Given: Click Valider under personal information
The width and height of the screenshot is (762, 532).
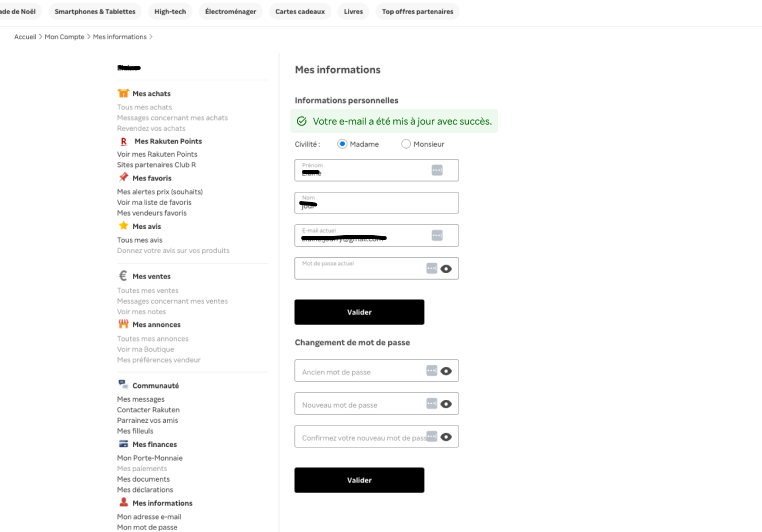Looking at the screenshot, I should tap(359, 312).
